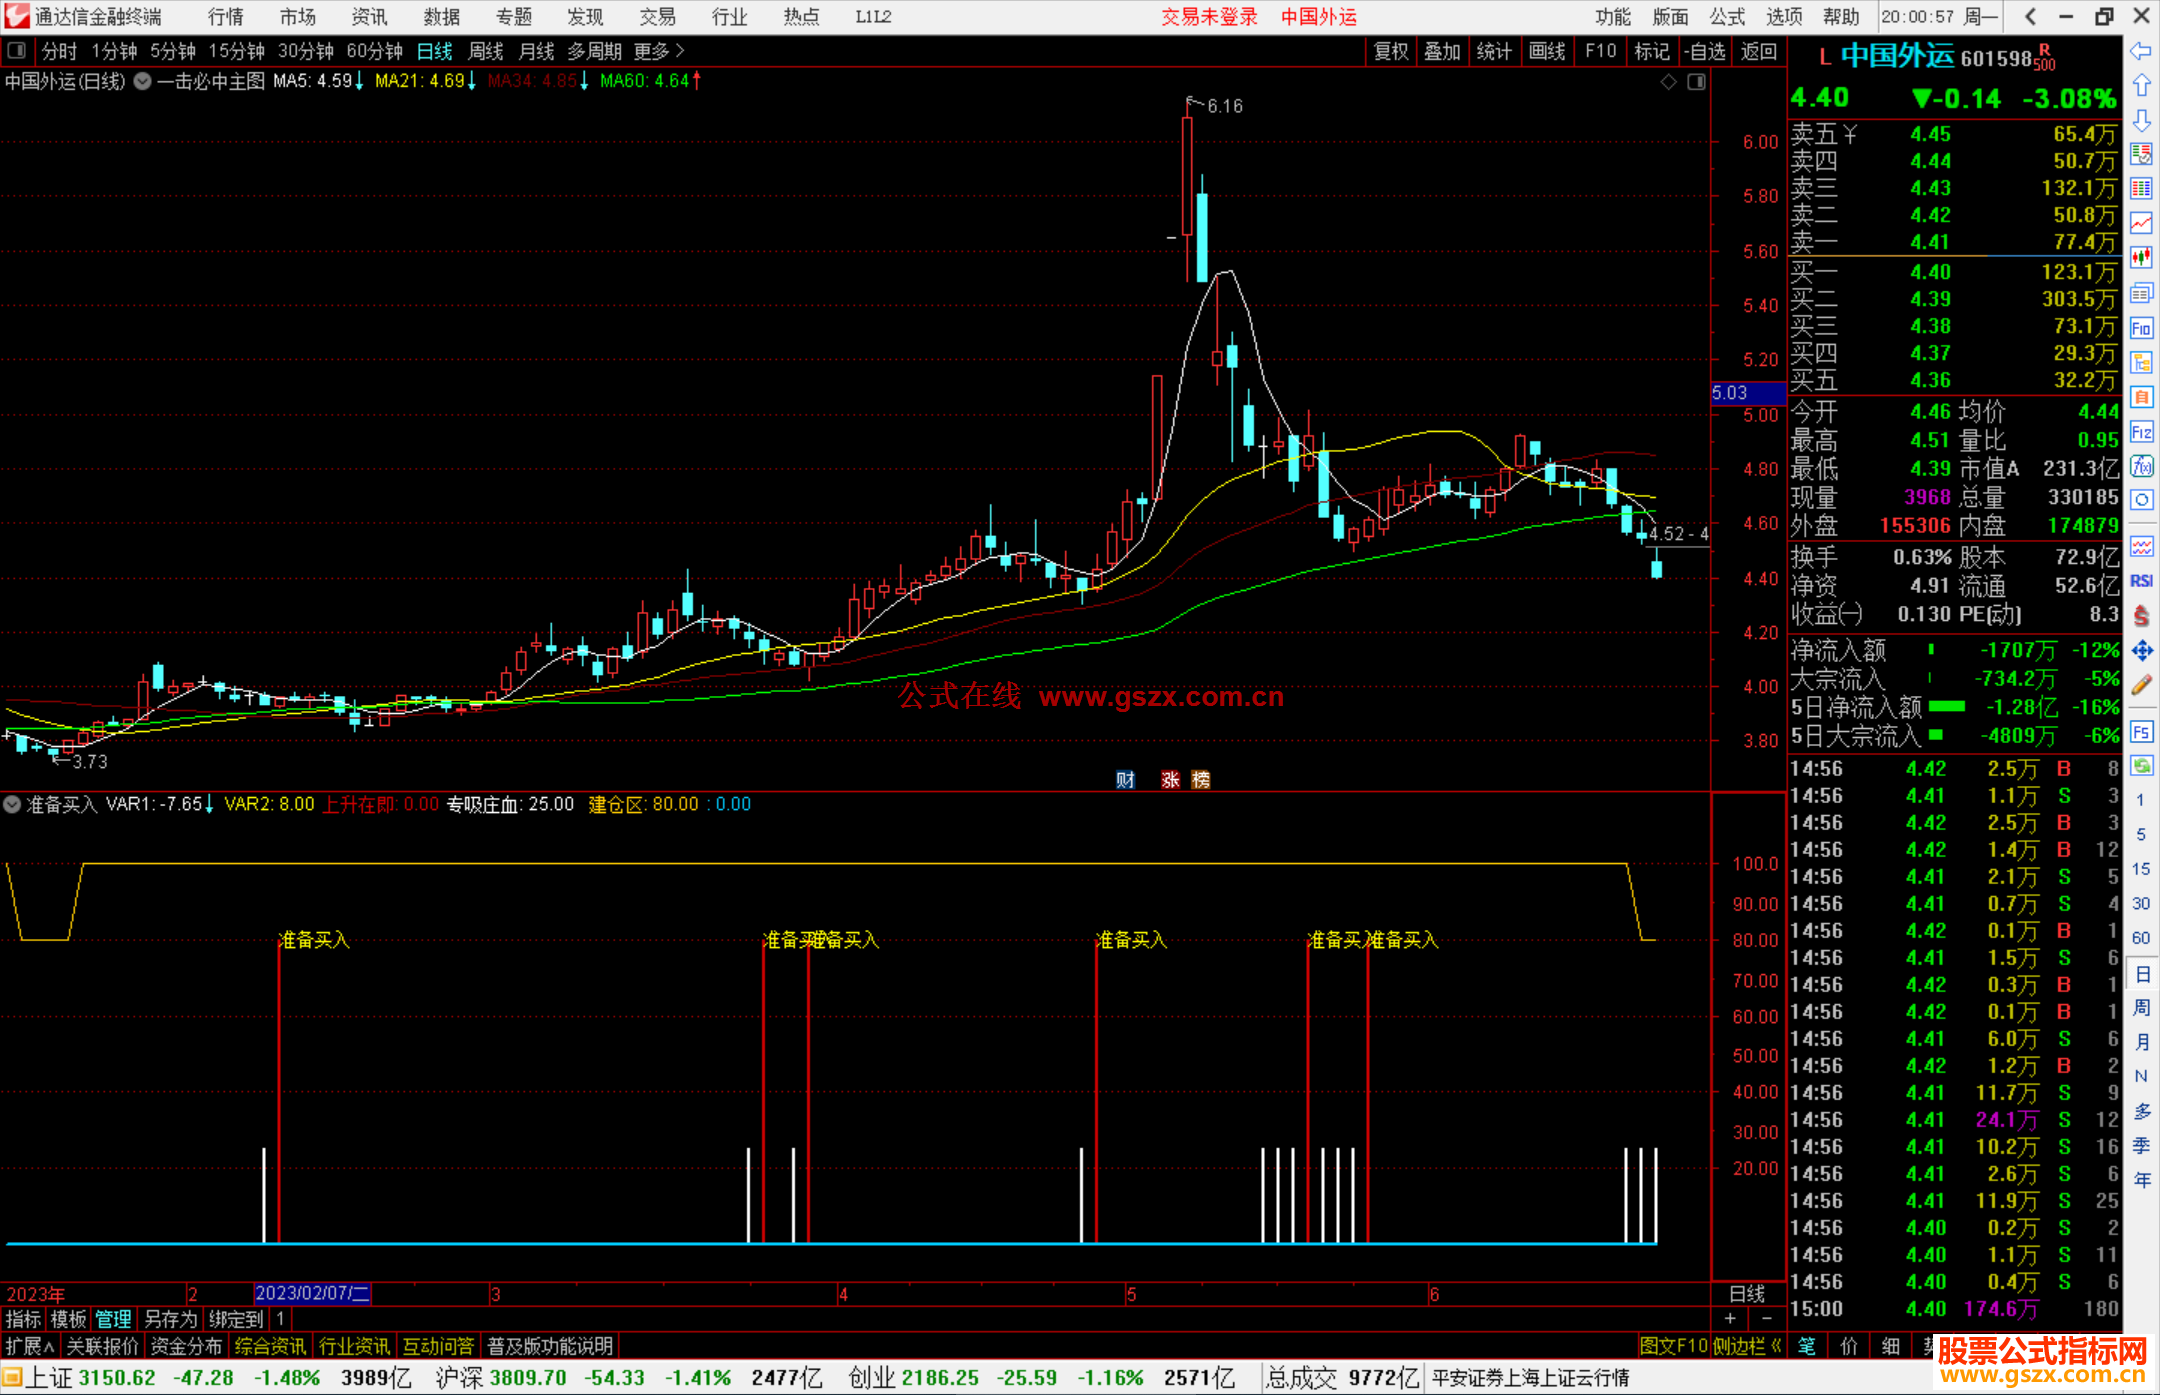
Task: Select monthly 月 period in right sidebar
Action: click(x=2141, y=1042)
